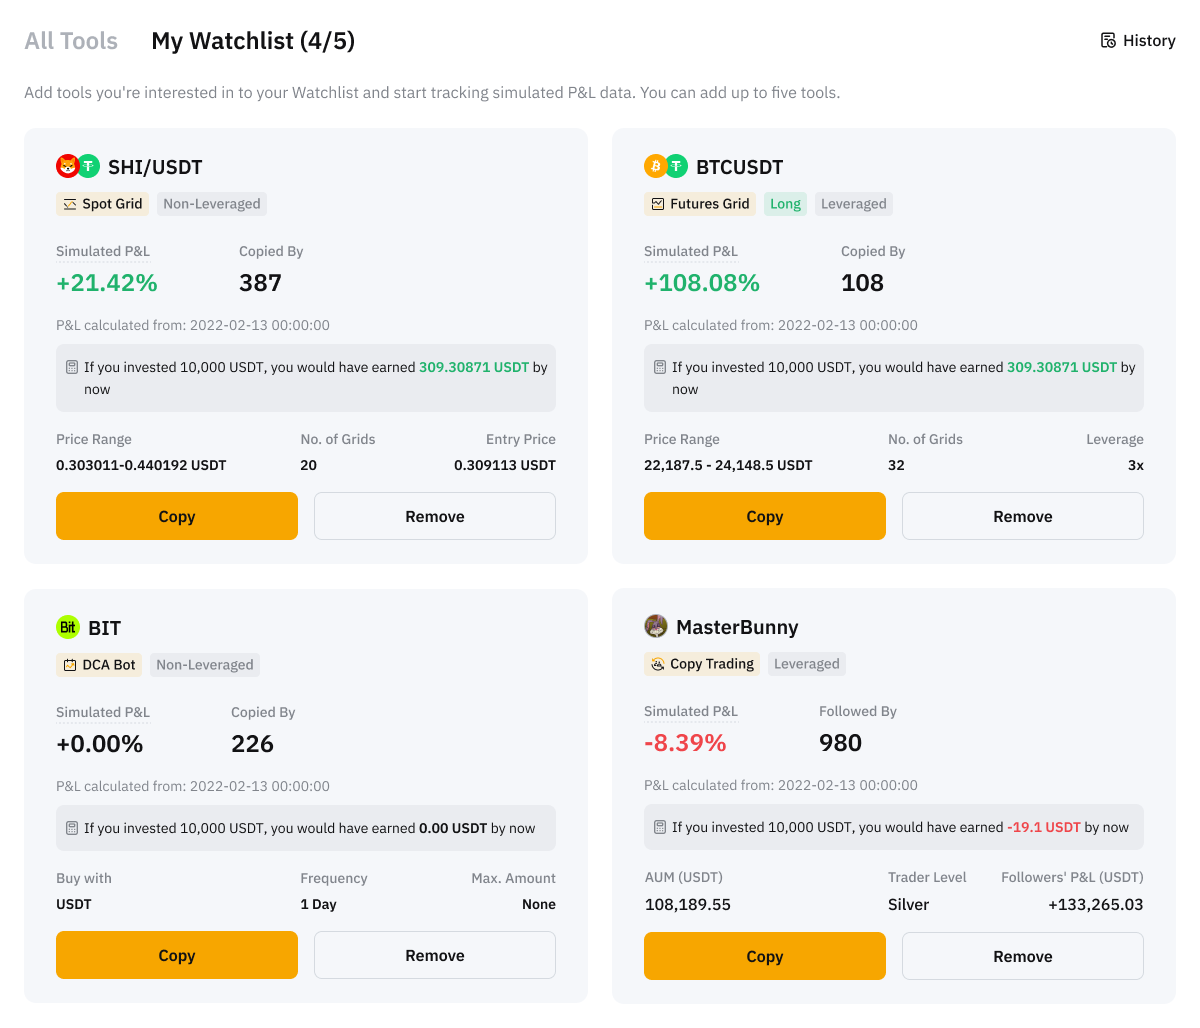Copy the BTCUSDT futures grid
Image resolution: width=1200 pixels, height=1028 pixels.
click(x=765, y=516)
